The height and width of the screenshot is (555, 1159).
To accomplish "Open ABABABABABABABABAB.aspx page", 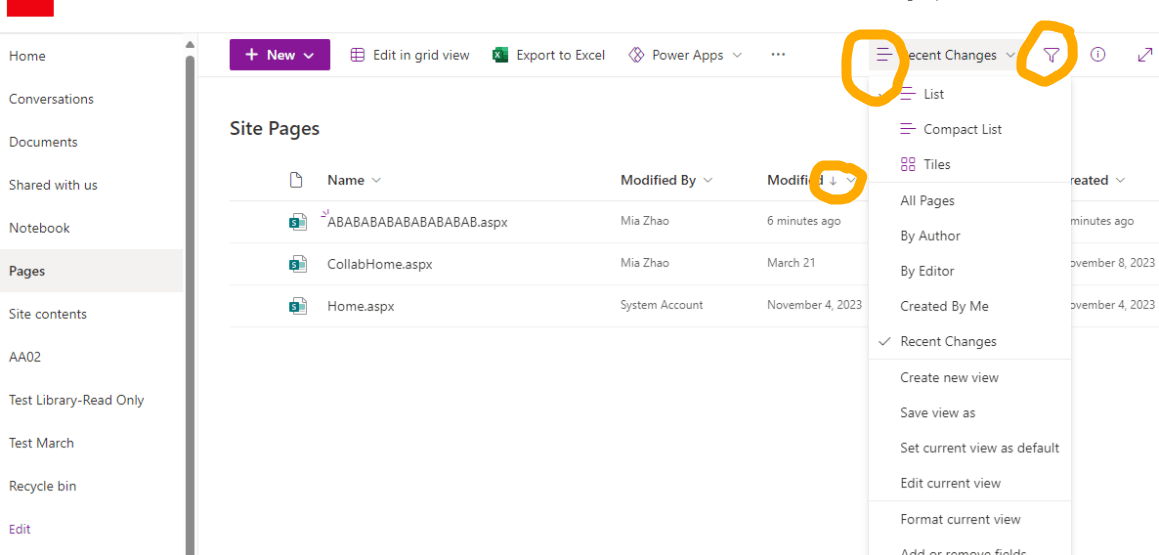I will [418, 222].
